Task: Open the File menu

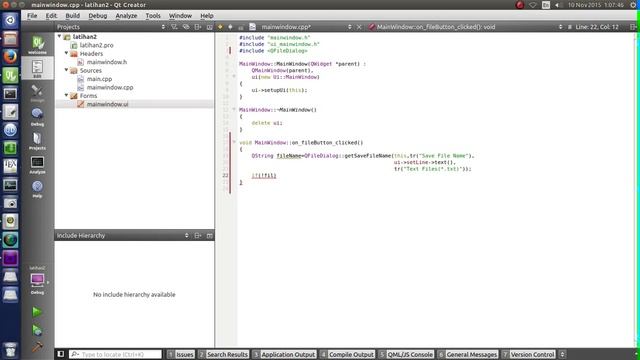Action: click(x=32, y=16)
